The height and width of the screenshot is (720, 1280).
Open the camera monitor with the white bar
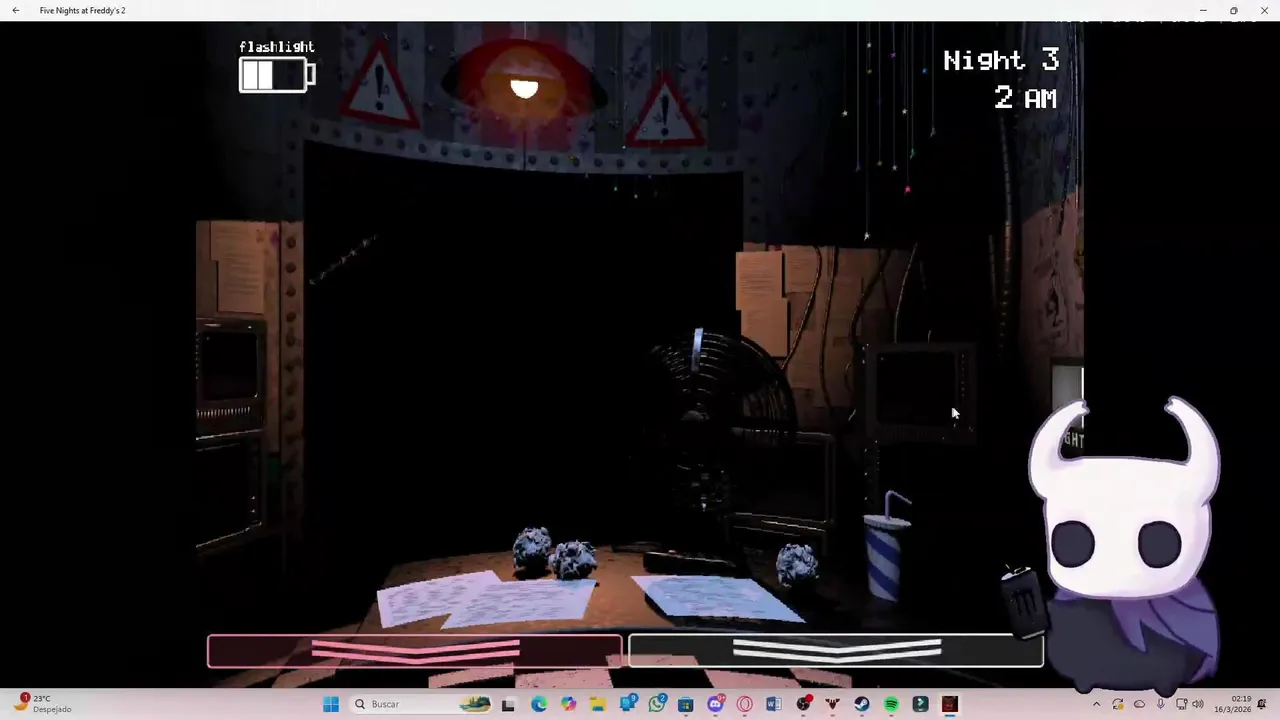coord(836,651)
